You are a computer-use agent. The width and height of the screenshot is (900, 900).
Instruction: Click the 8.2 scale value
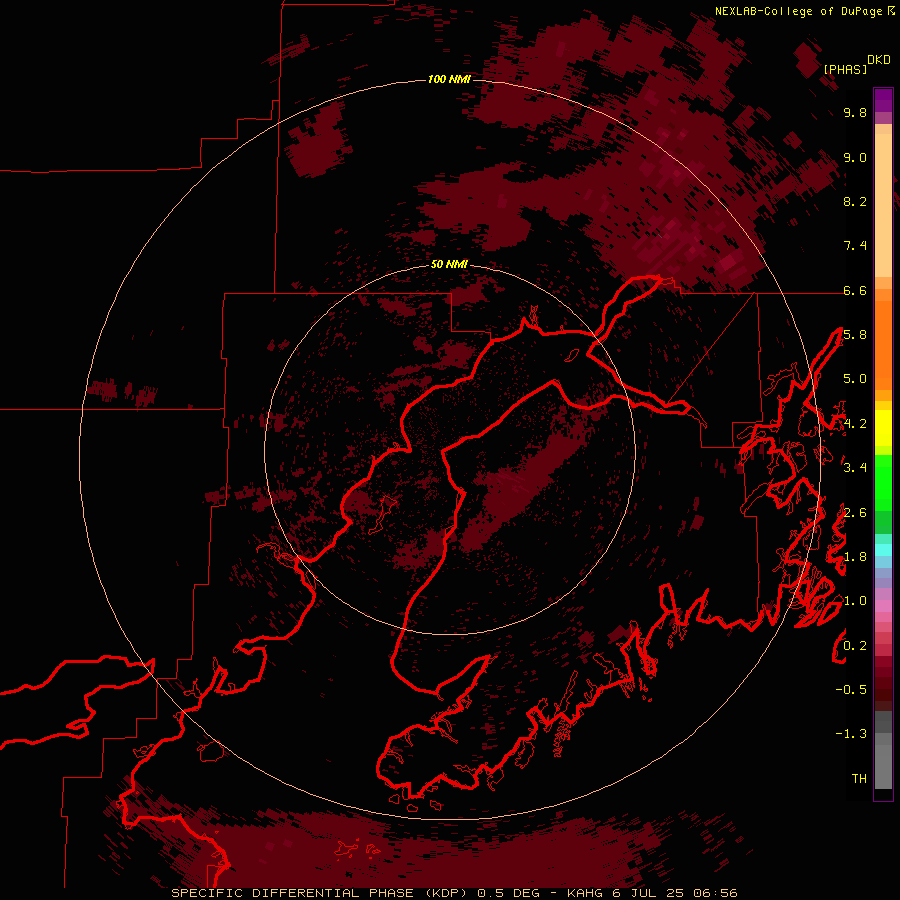[855, 202]
